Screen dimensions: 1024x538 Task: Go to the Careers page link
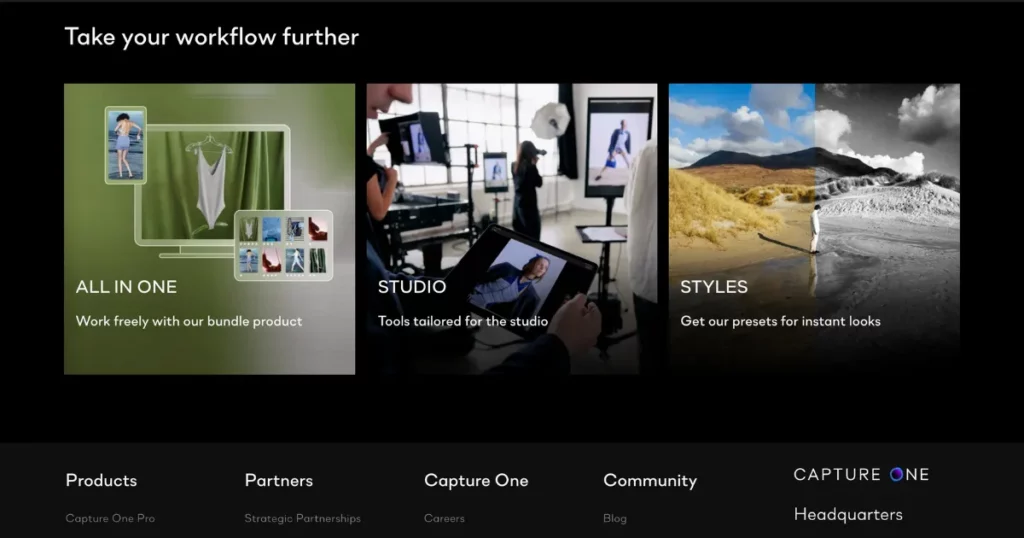444,519
